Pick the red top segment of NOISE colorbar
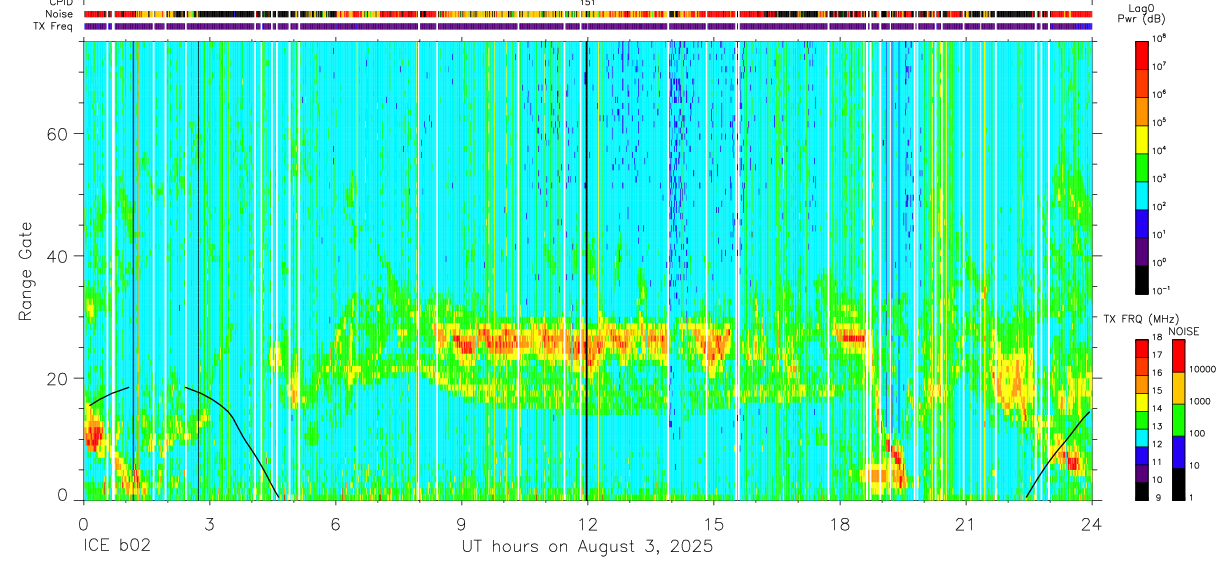 [1180, 355]
